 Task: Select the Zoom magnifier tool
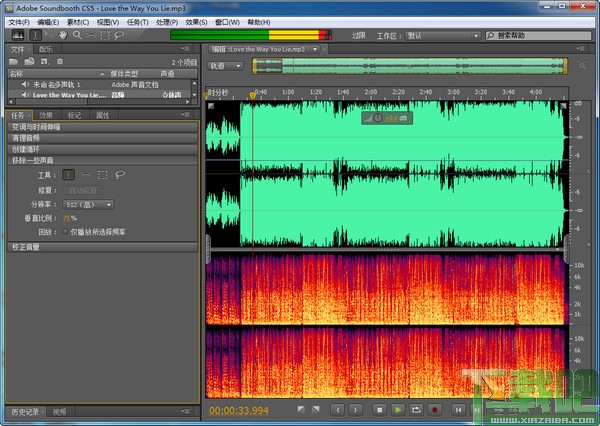click(77, 35)
